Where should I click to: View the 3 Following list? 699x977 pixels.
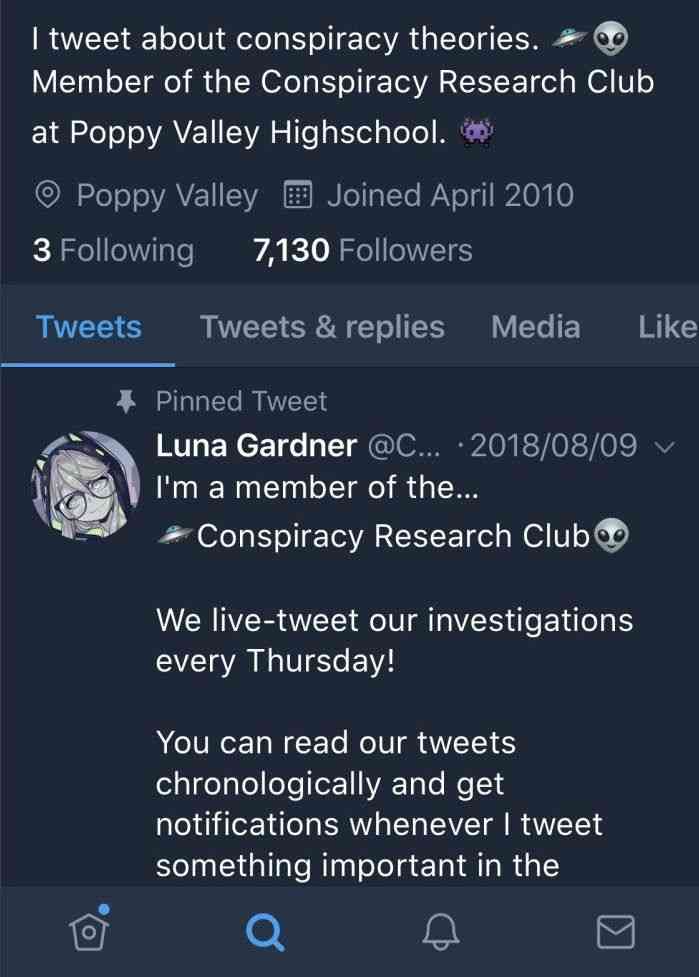coord(112,250)
